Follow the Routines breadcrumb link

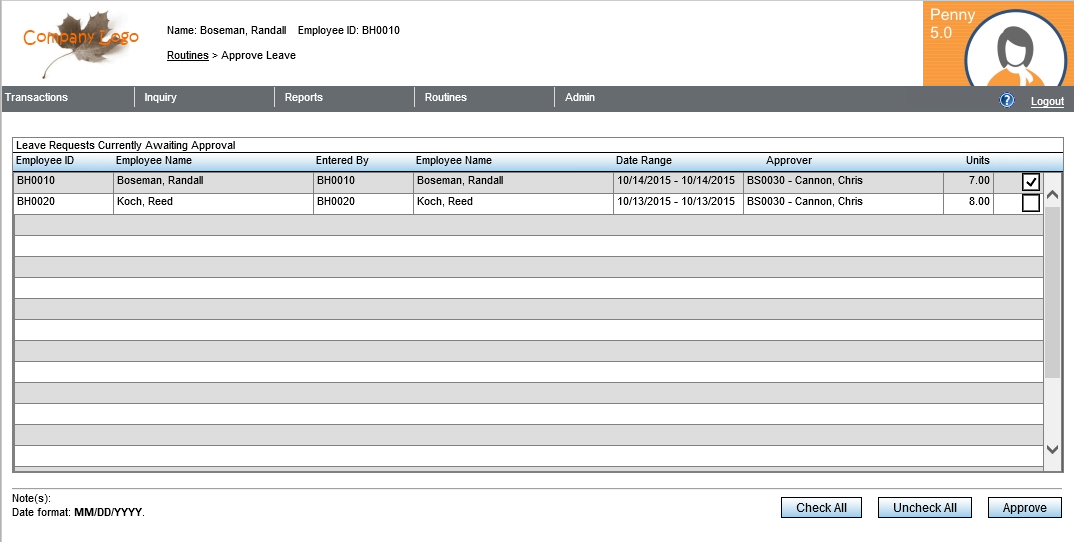[x=187, y=56]
